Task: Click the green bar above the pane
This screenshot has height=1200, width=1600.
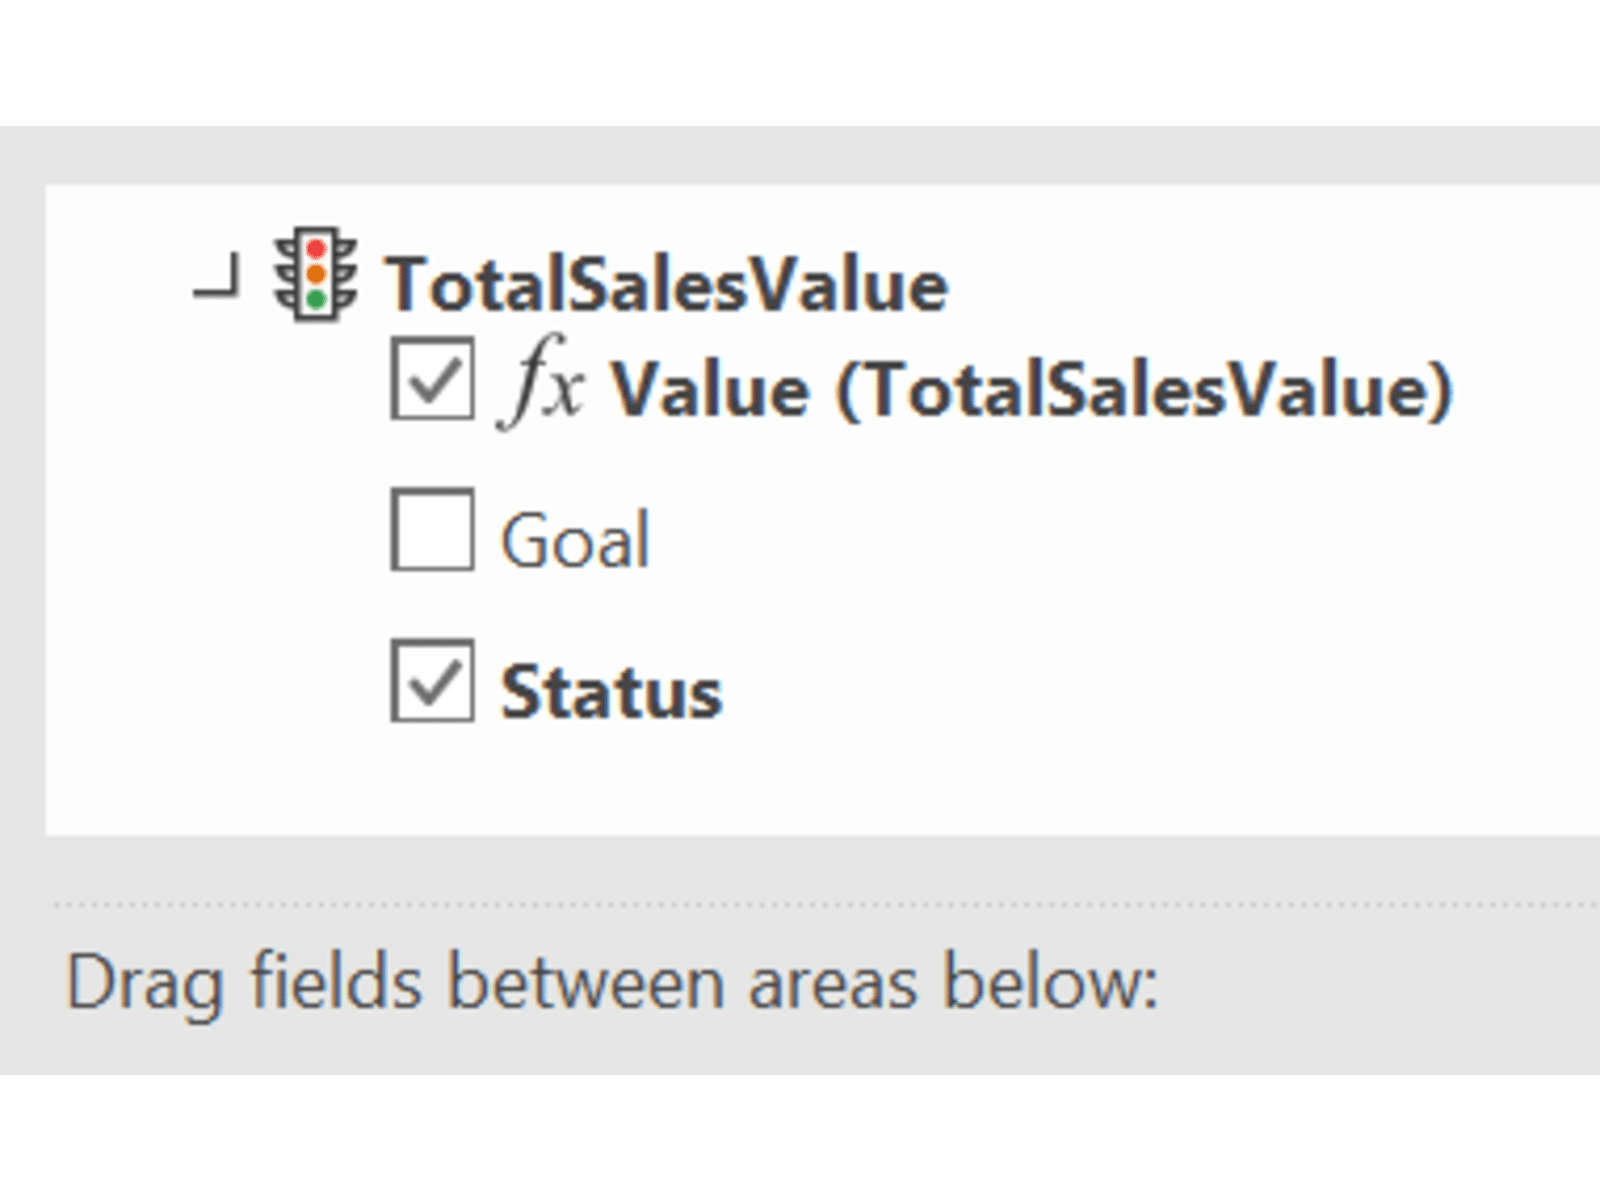Action: coord(800,60)
